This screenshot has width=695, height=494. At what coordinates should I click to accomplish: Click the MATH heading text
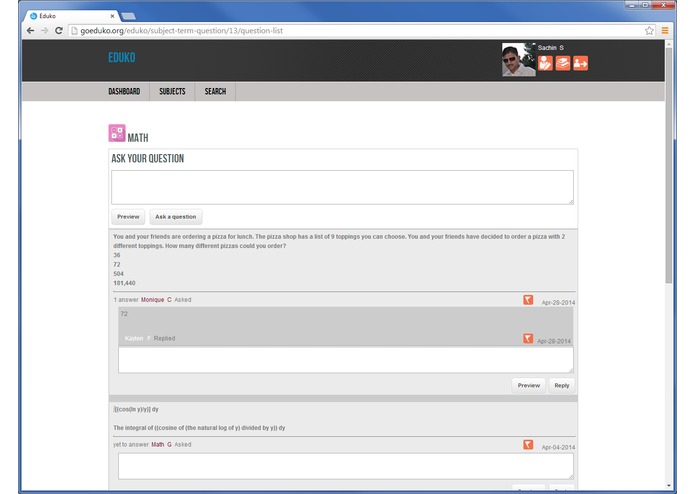(138, 138)
